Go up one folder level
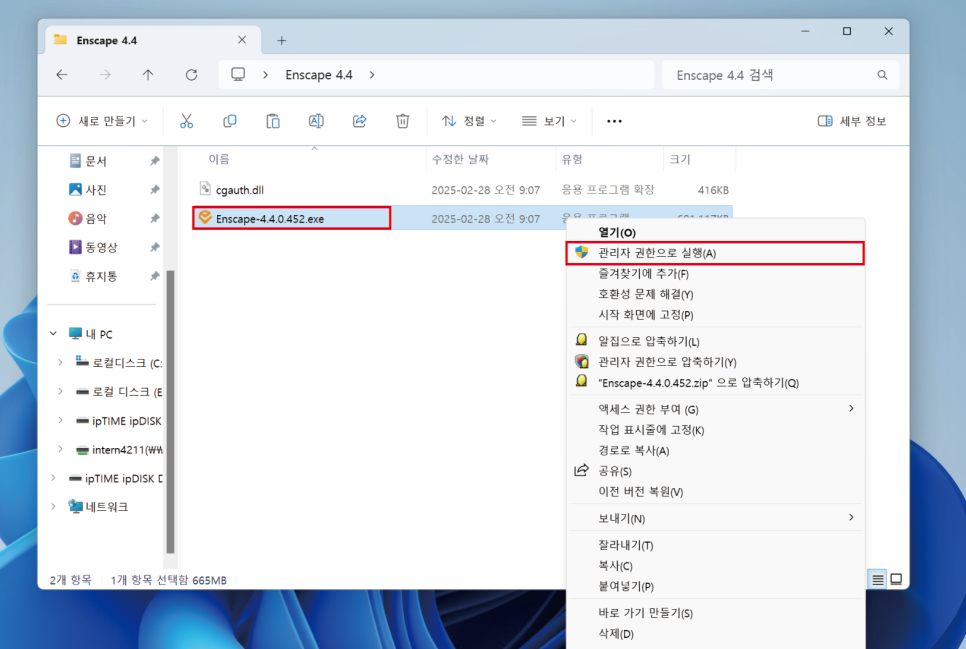The image size is (966, 649). click(x=148, y=75)
